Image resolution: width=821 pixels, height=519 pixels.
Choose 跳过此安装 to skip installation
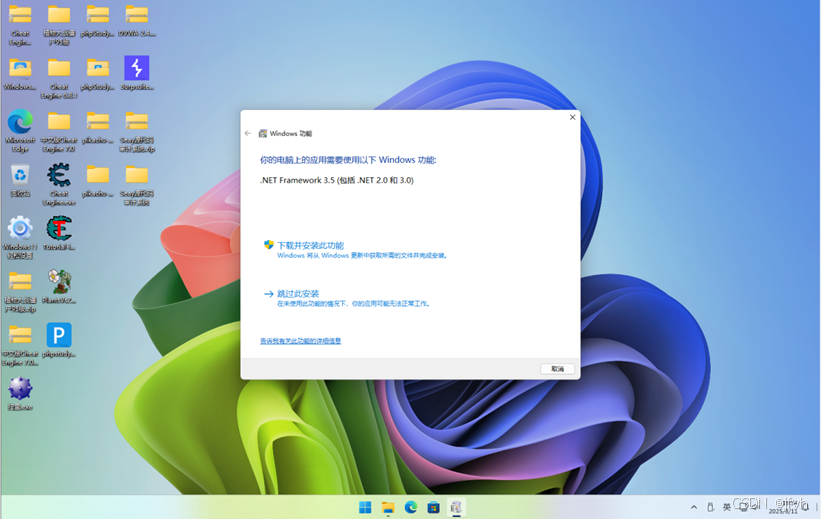tap(297, 294)
